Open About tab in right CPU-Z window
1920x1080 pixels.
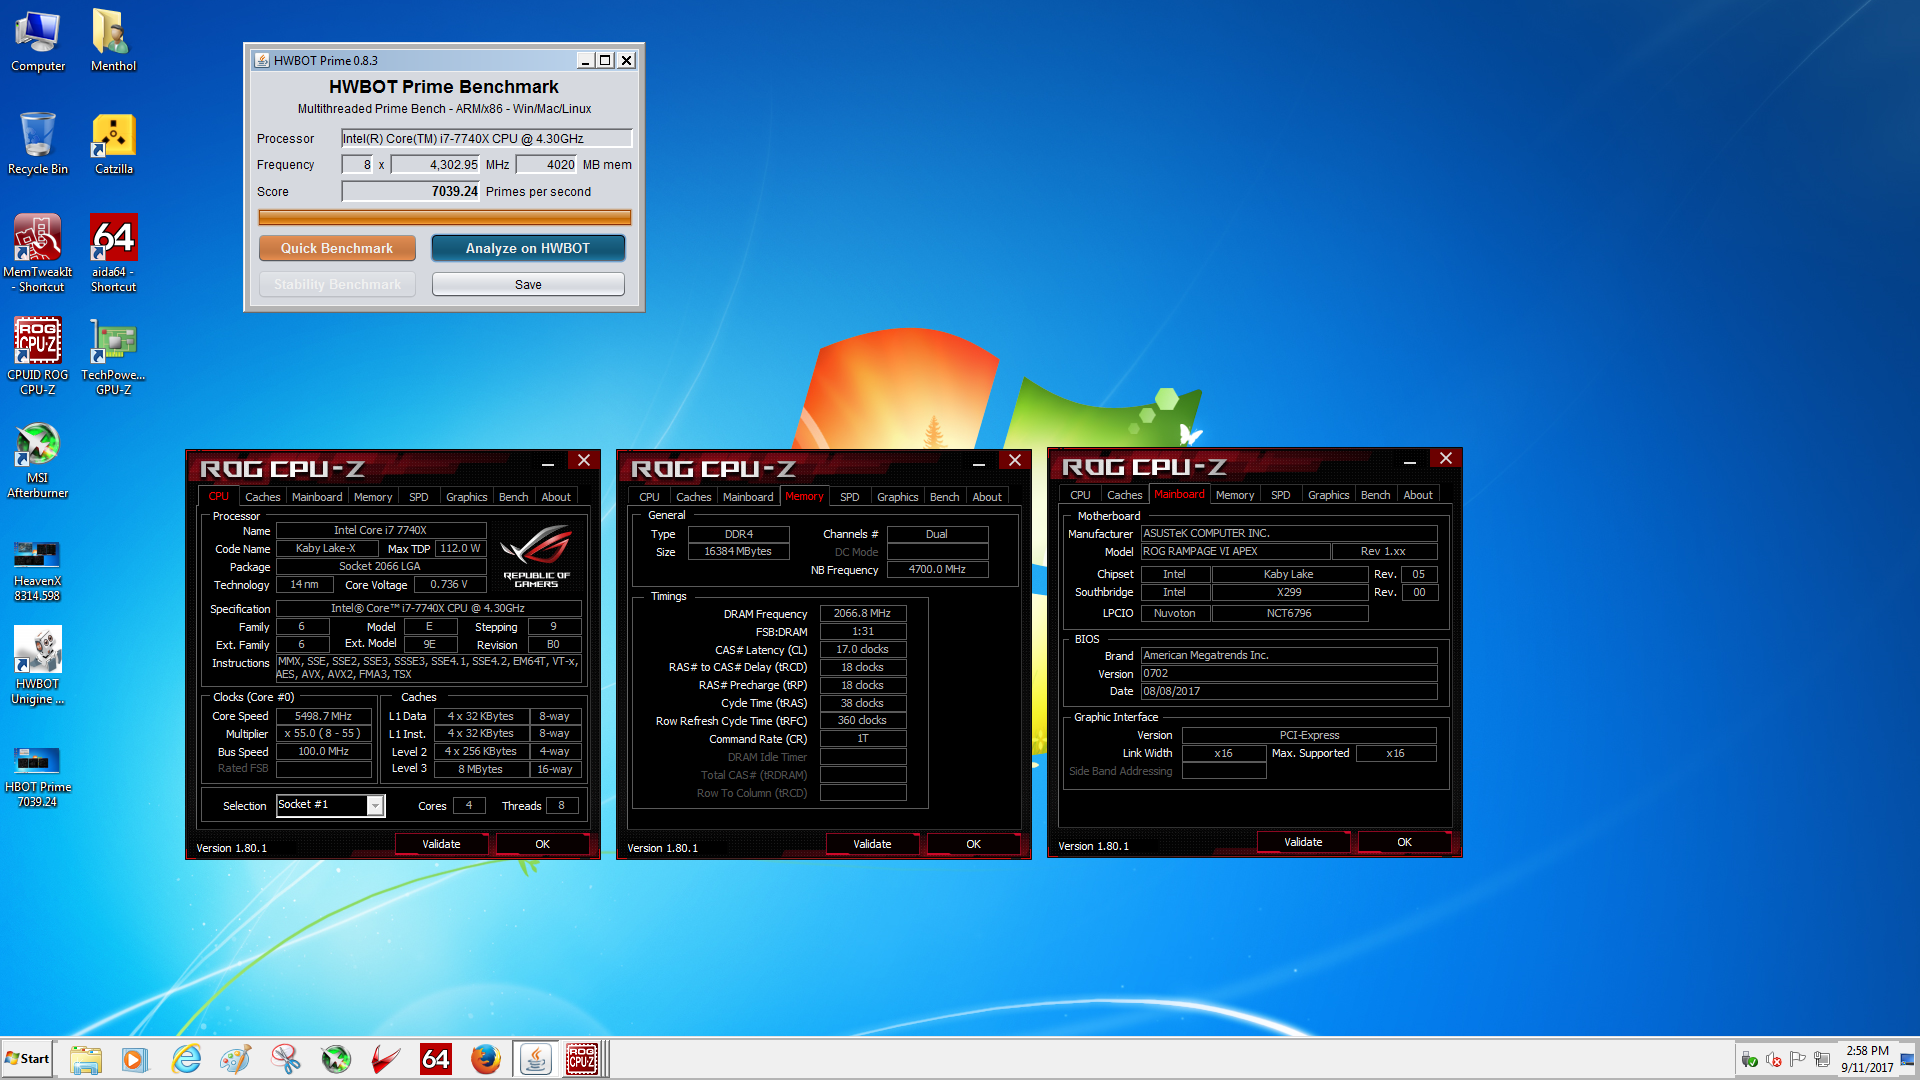tap(1418, 495)
